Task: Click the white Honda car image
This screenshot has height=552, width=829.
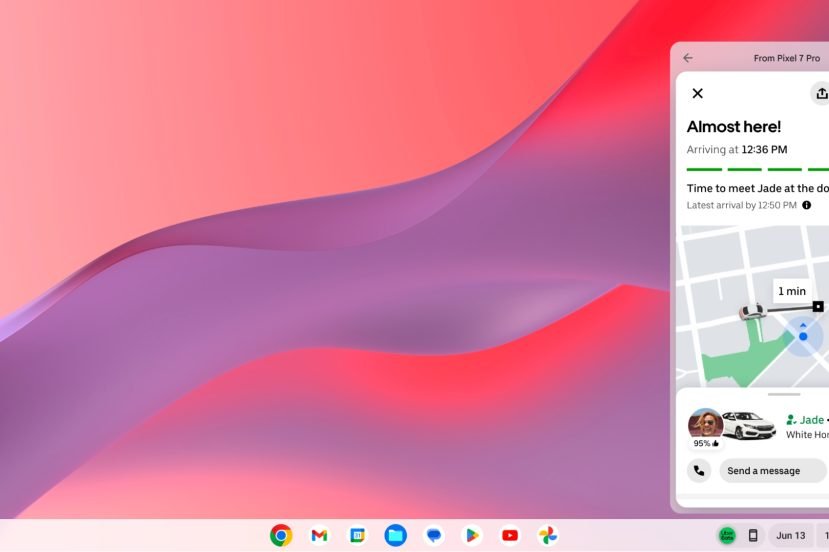Action: [x=749, y=426]
